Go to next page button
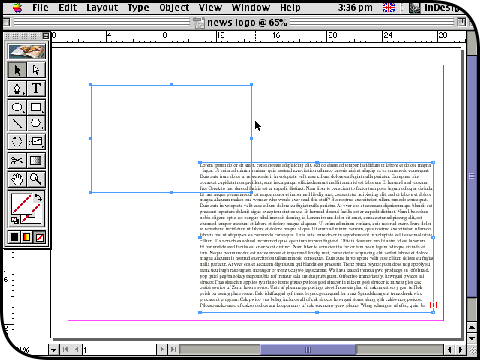Viewport: 480px width, 360px height. [162, 349]
